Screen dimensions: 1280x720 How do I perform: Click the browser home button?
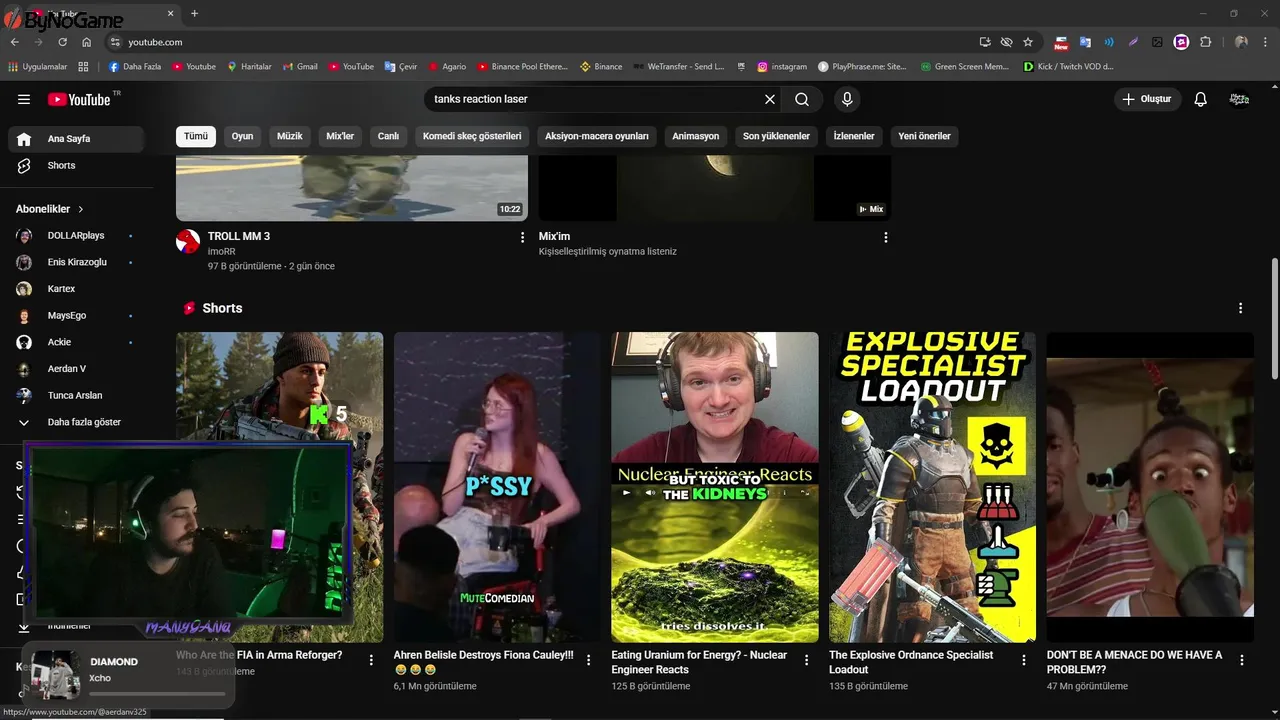pos(87,42)
